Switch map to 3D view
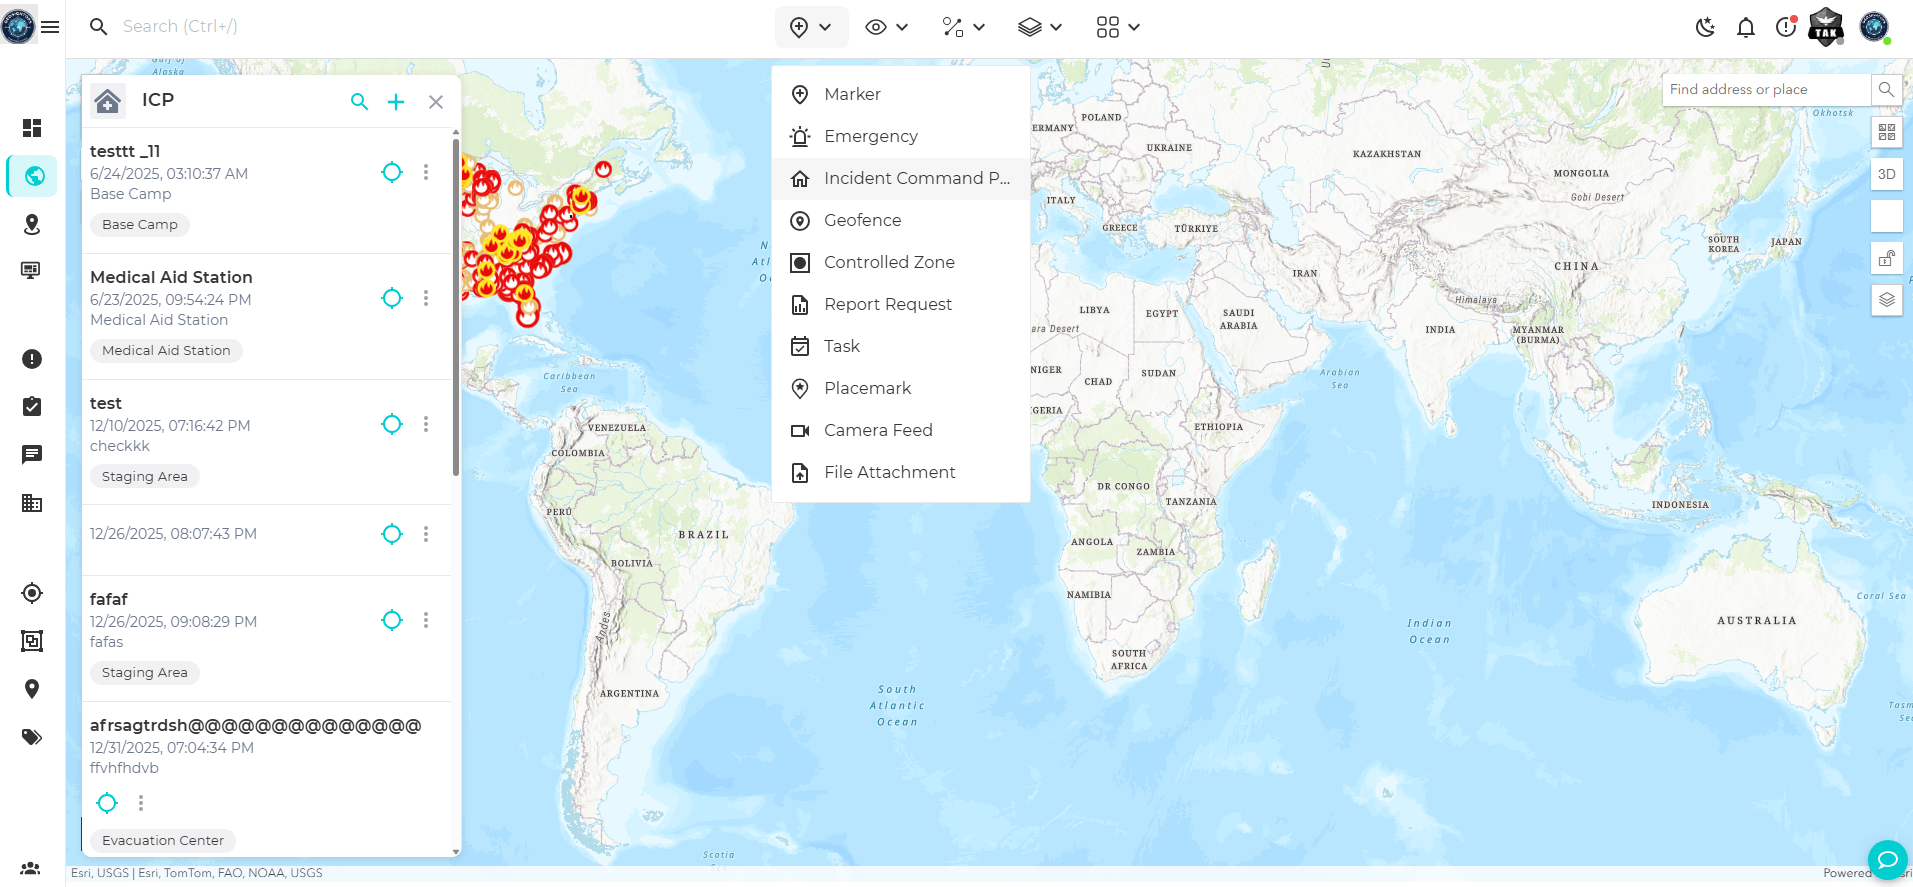 tap(1887, 174)
